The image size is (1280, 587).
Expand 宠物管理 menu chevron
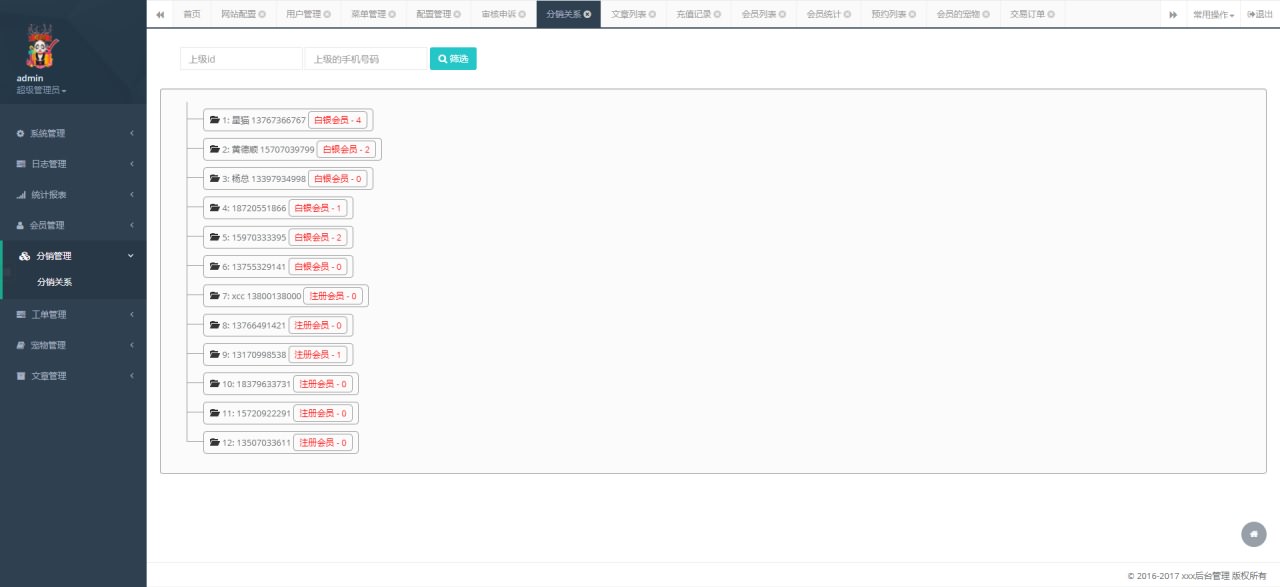coord(131,345)
